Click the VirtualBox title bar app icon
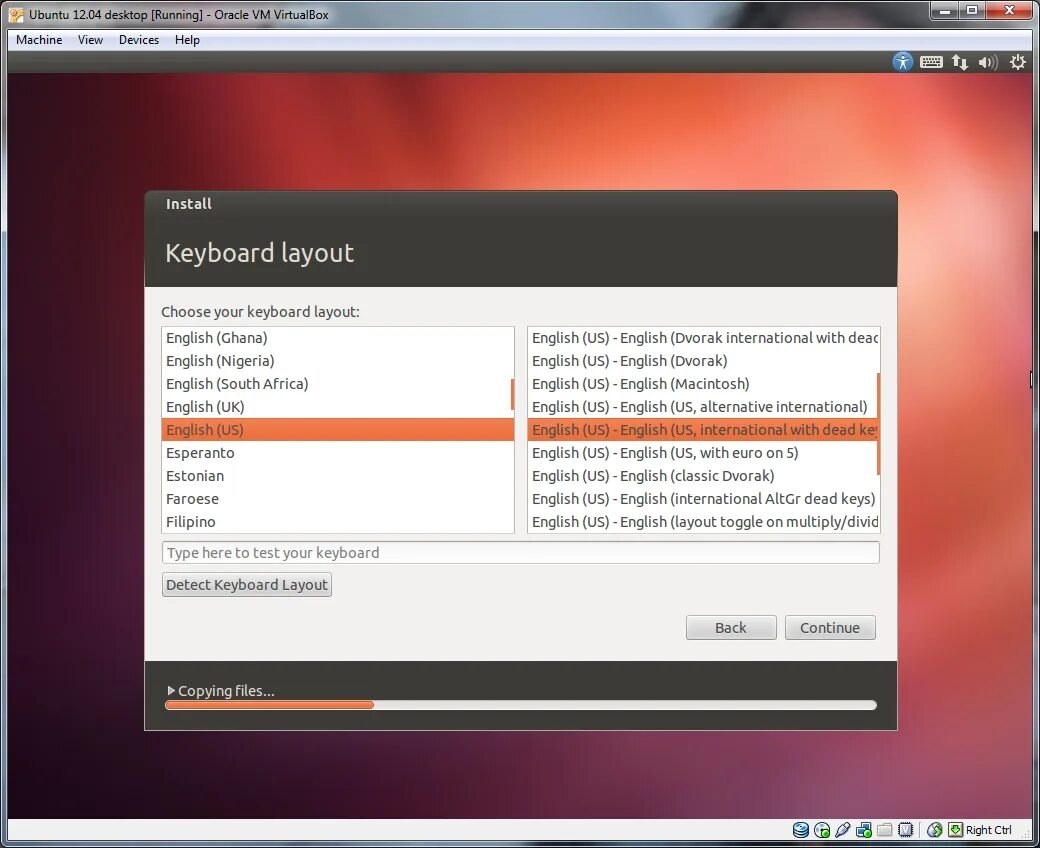This screenshot has width=1040, height=848. (x=16, y=15)
